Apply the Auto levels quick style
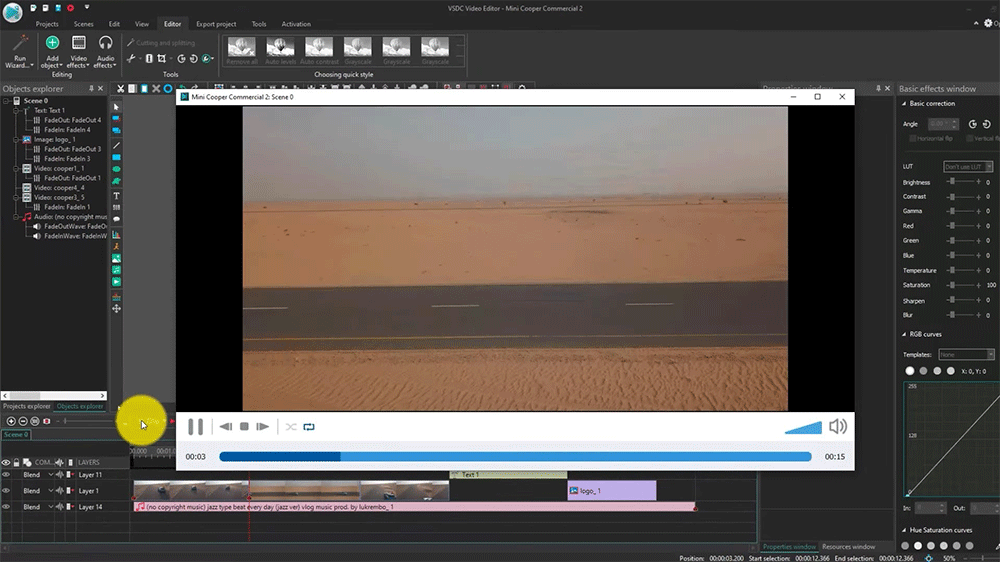Image resolution: width=1000 pixels, height=562 pixels. click(280, 50)
